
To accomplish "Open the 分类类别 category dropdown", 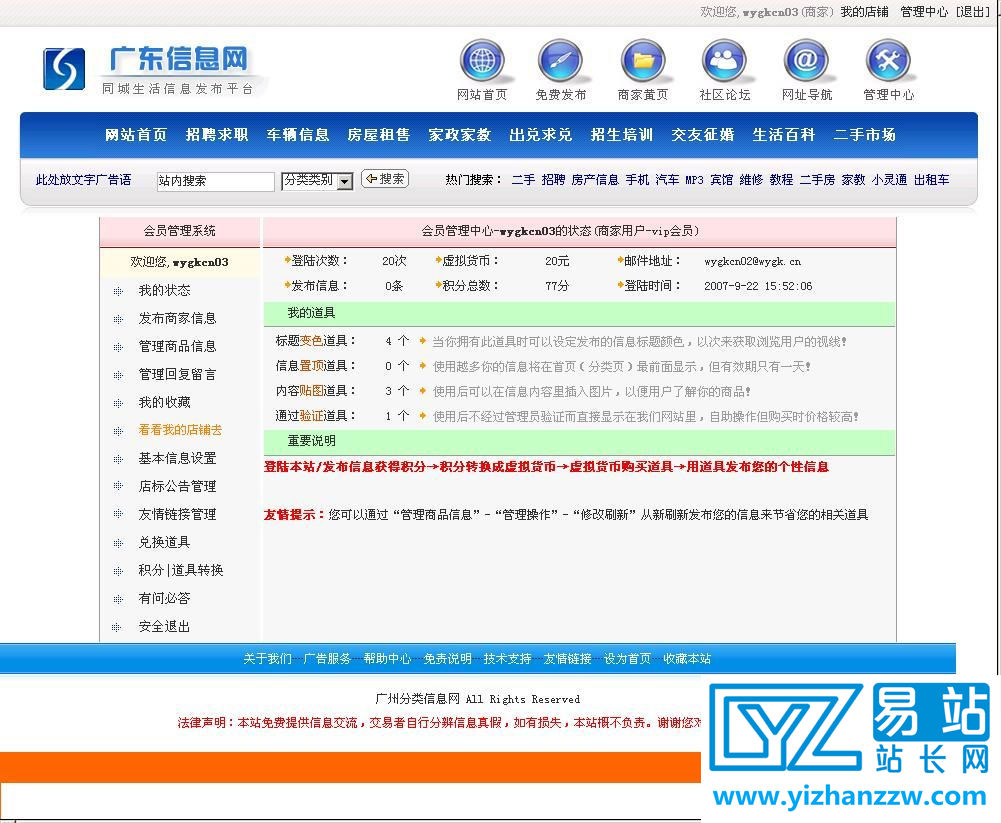I will [317, 181].
